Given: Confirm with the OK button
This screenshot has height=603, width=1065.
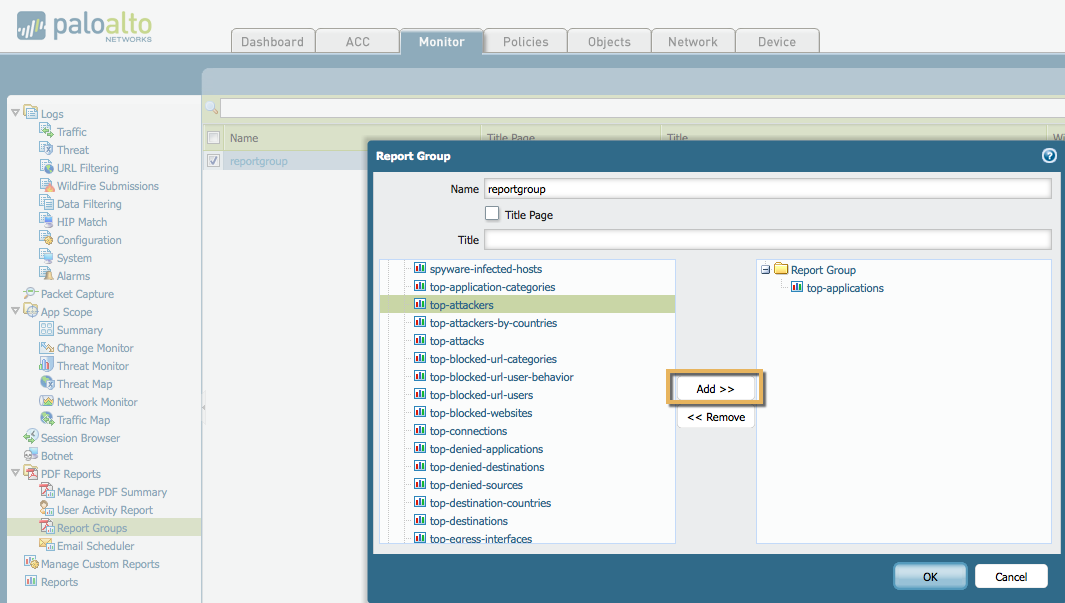Looking at the screenshot, I should tap(930, 577).
